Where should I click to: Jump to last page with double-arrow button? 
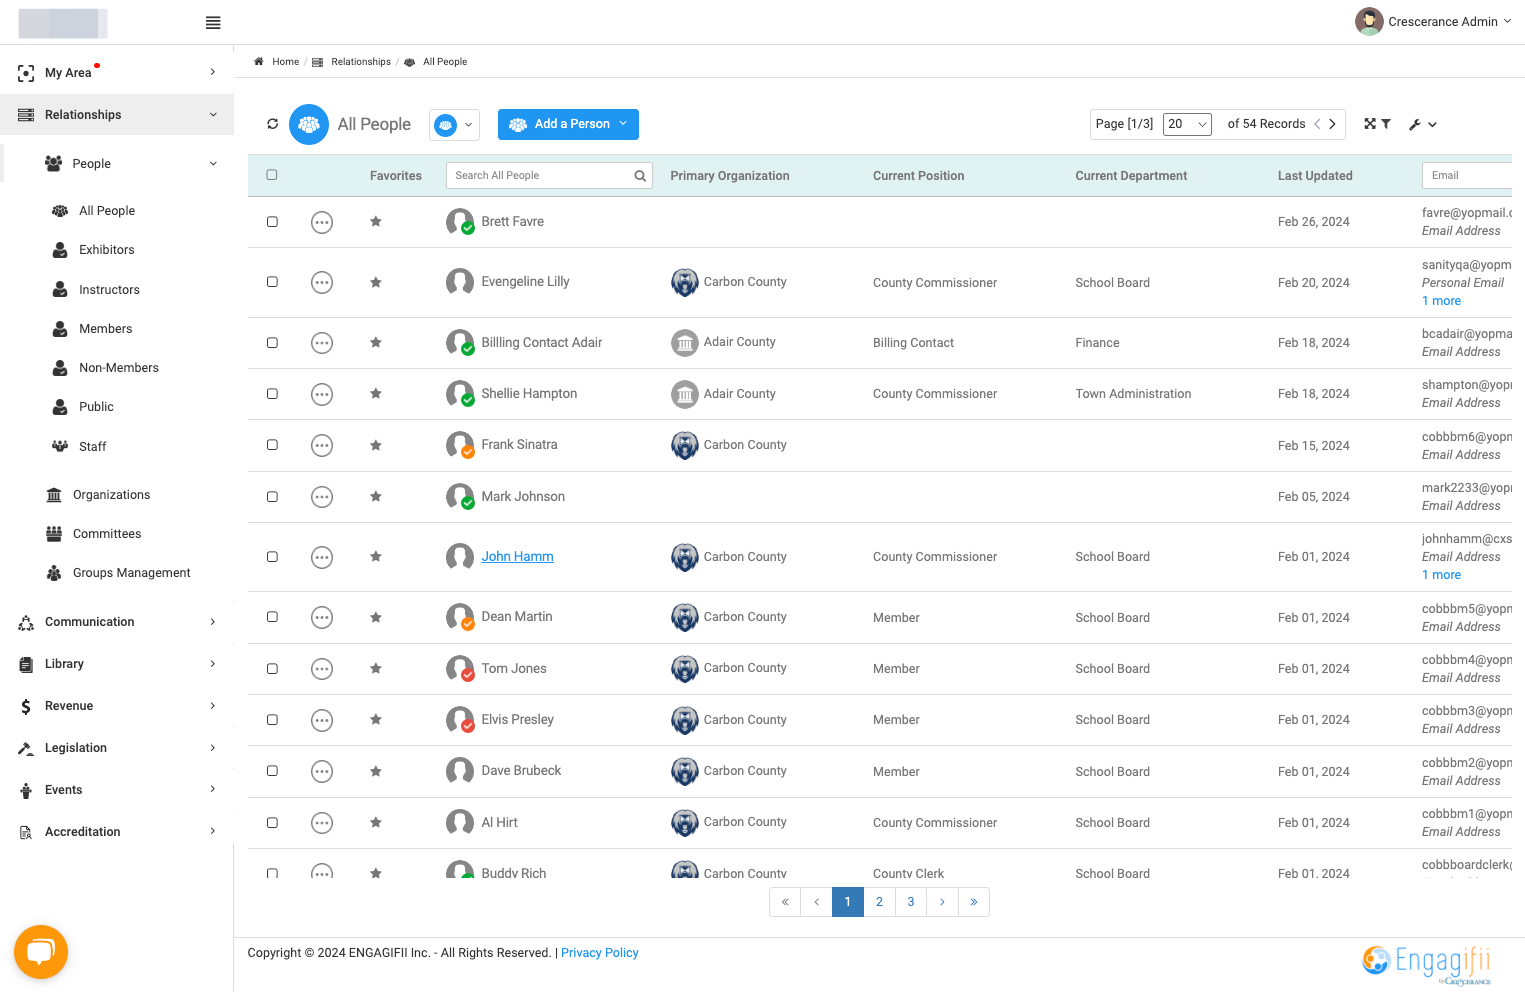coord(974,902)
